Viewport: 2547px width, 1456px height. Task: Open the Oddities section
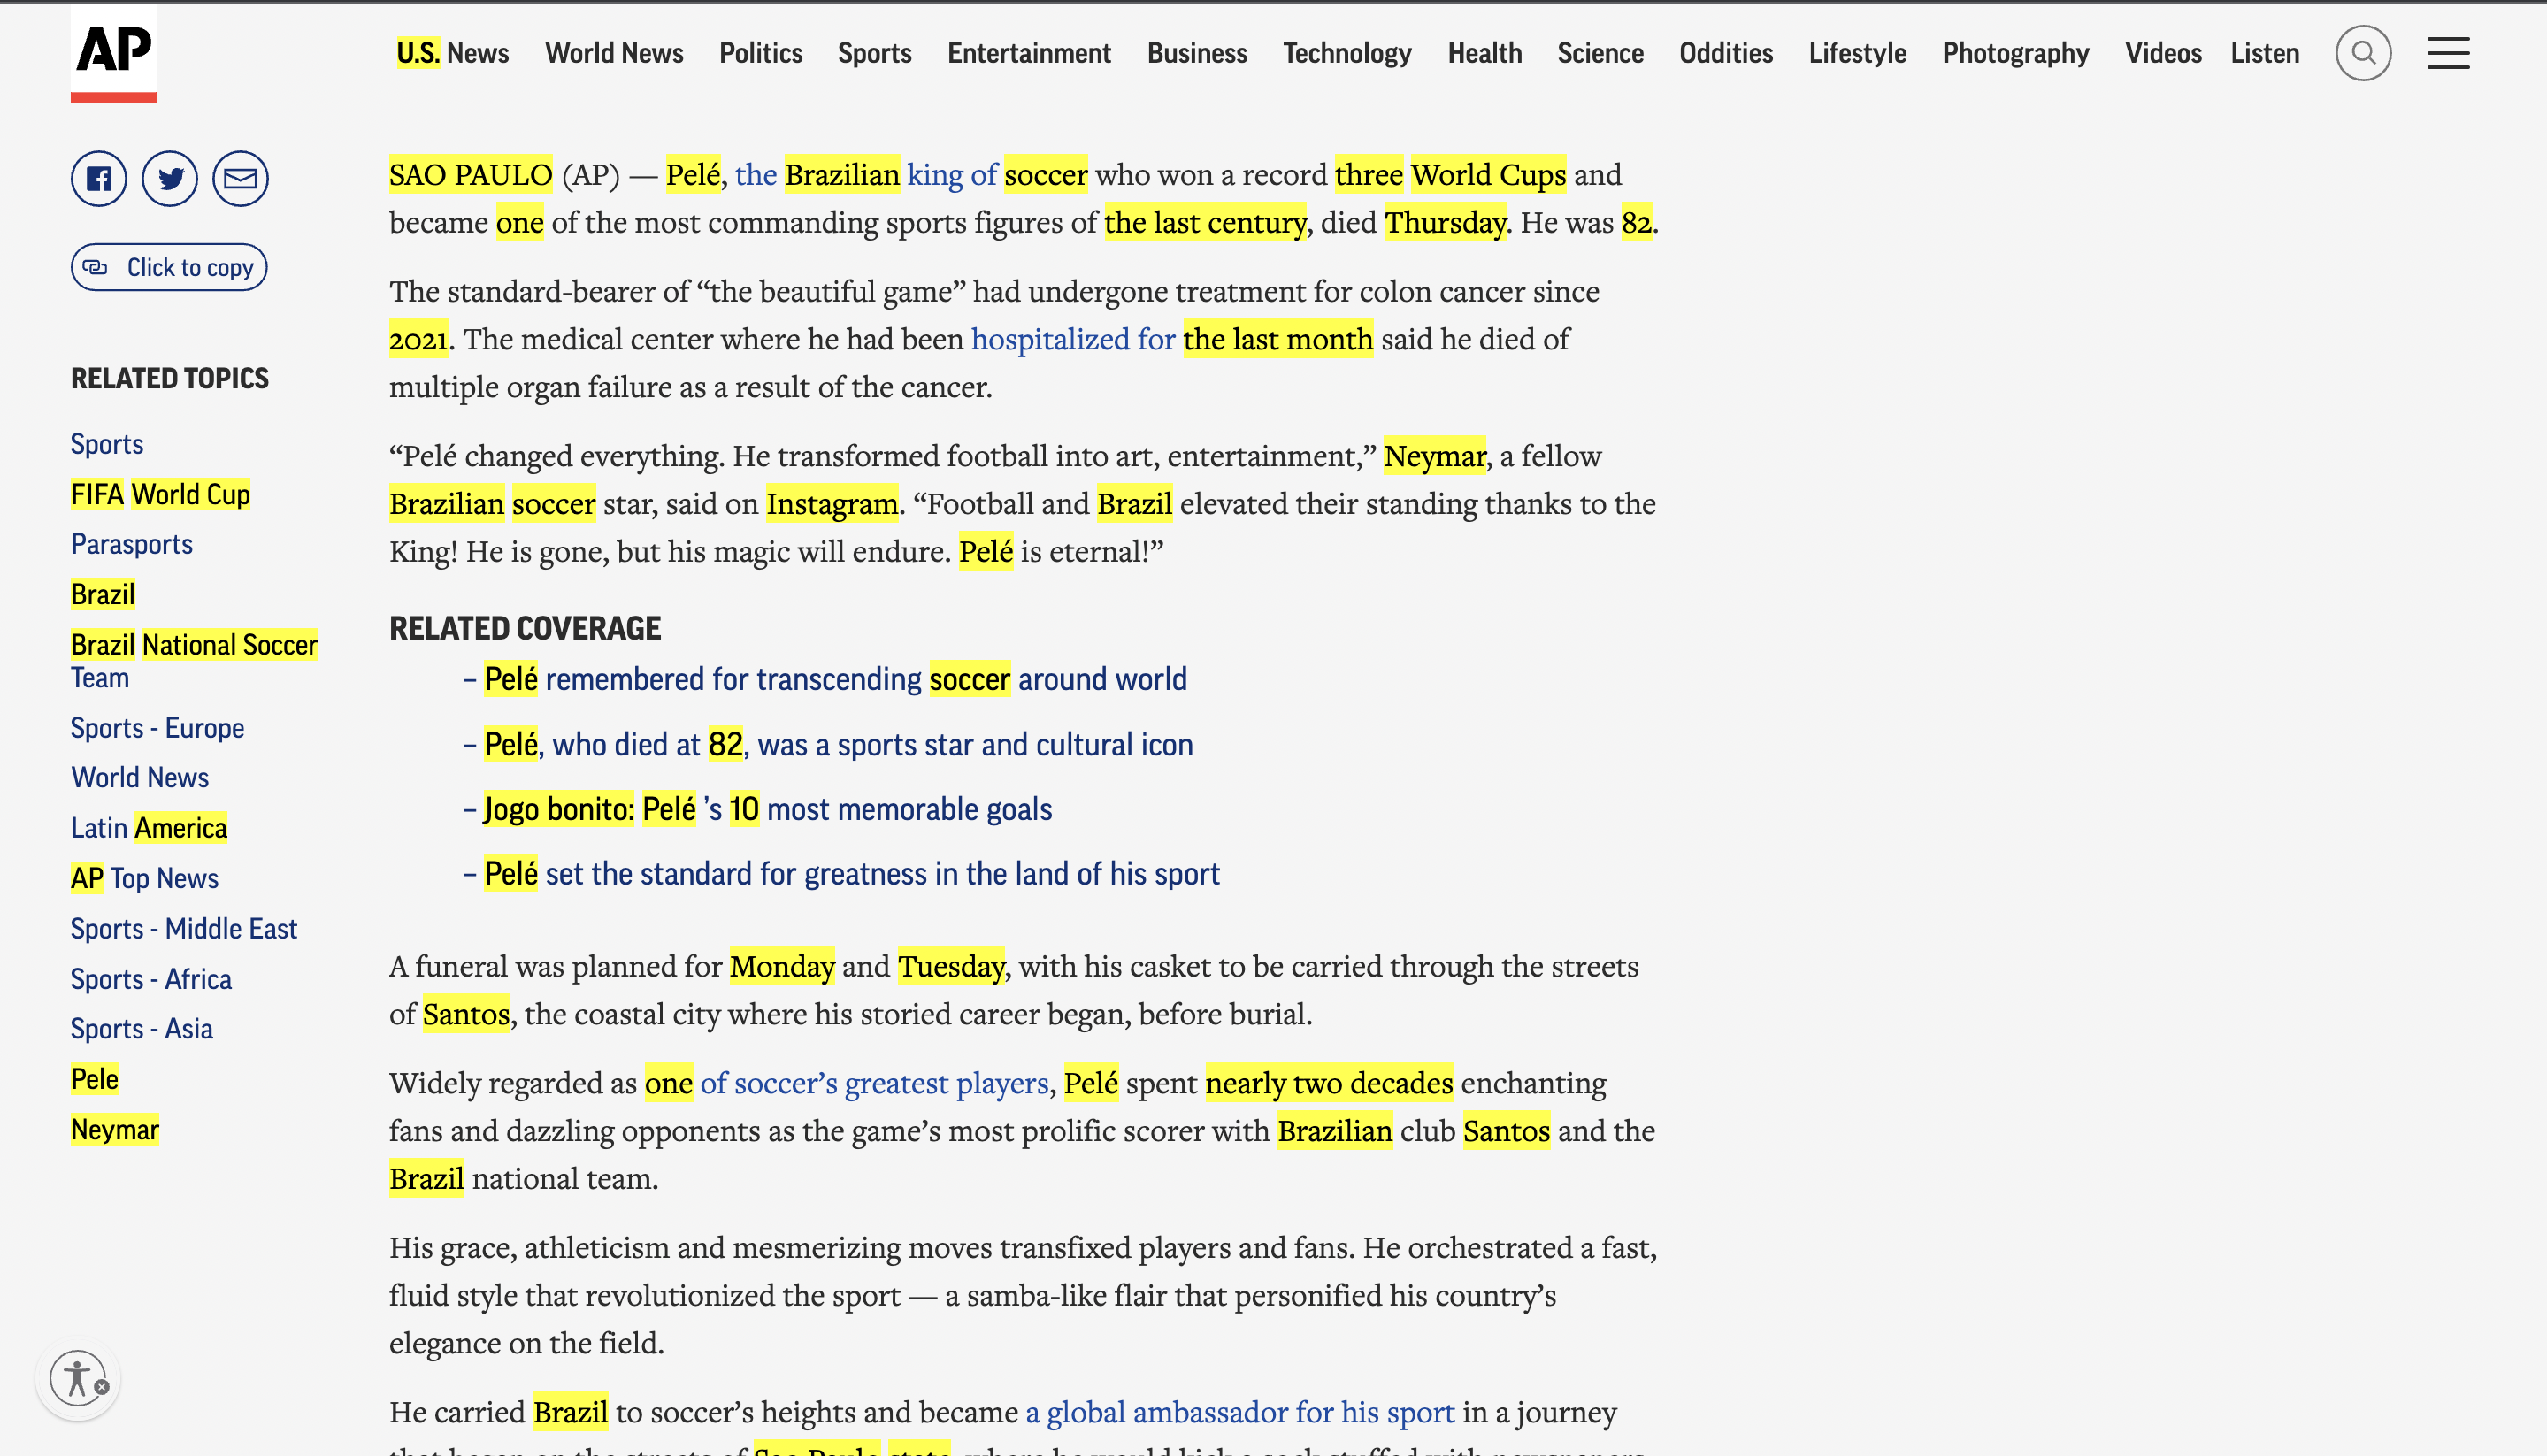[x=1725, y=53]
